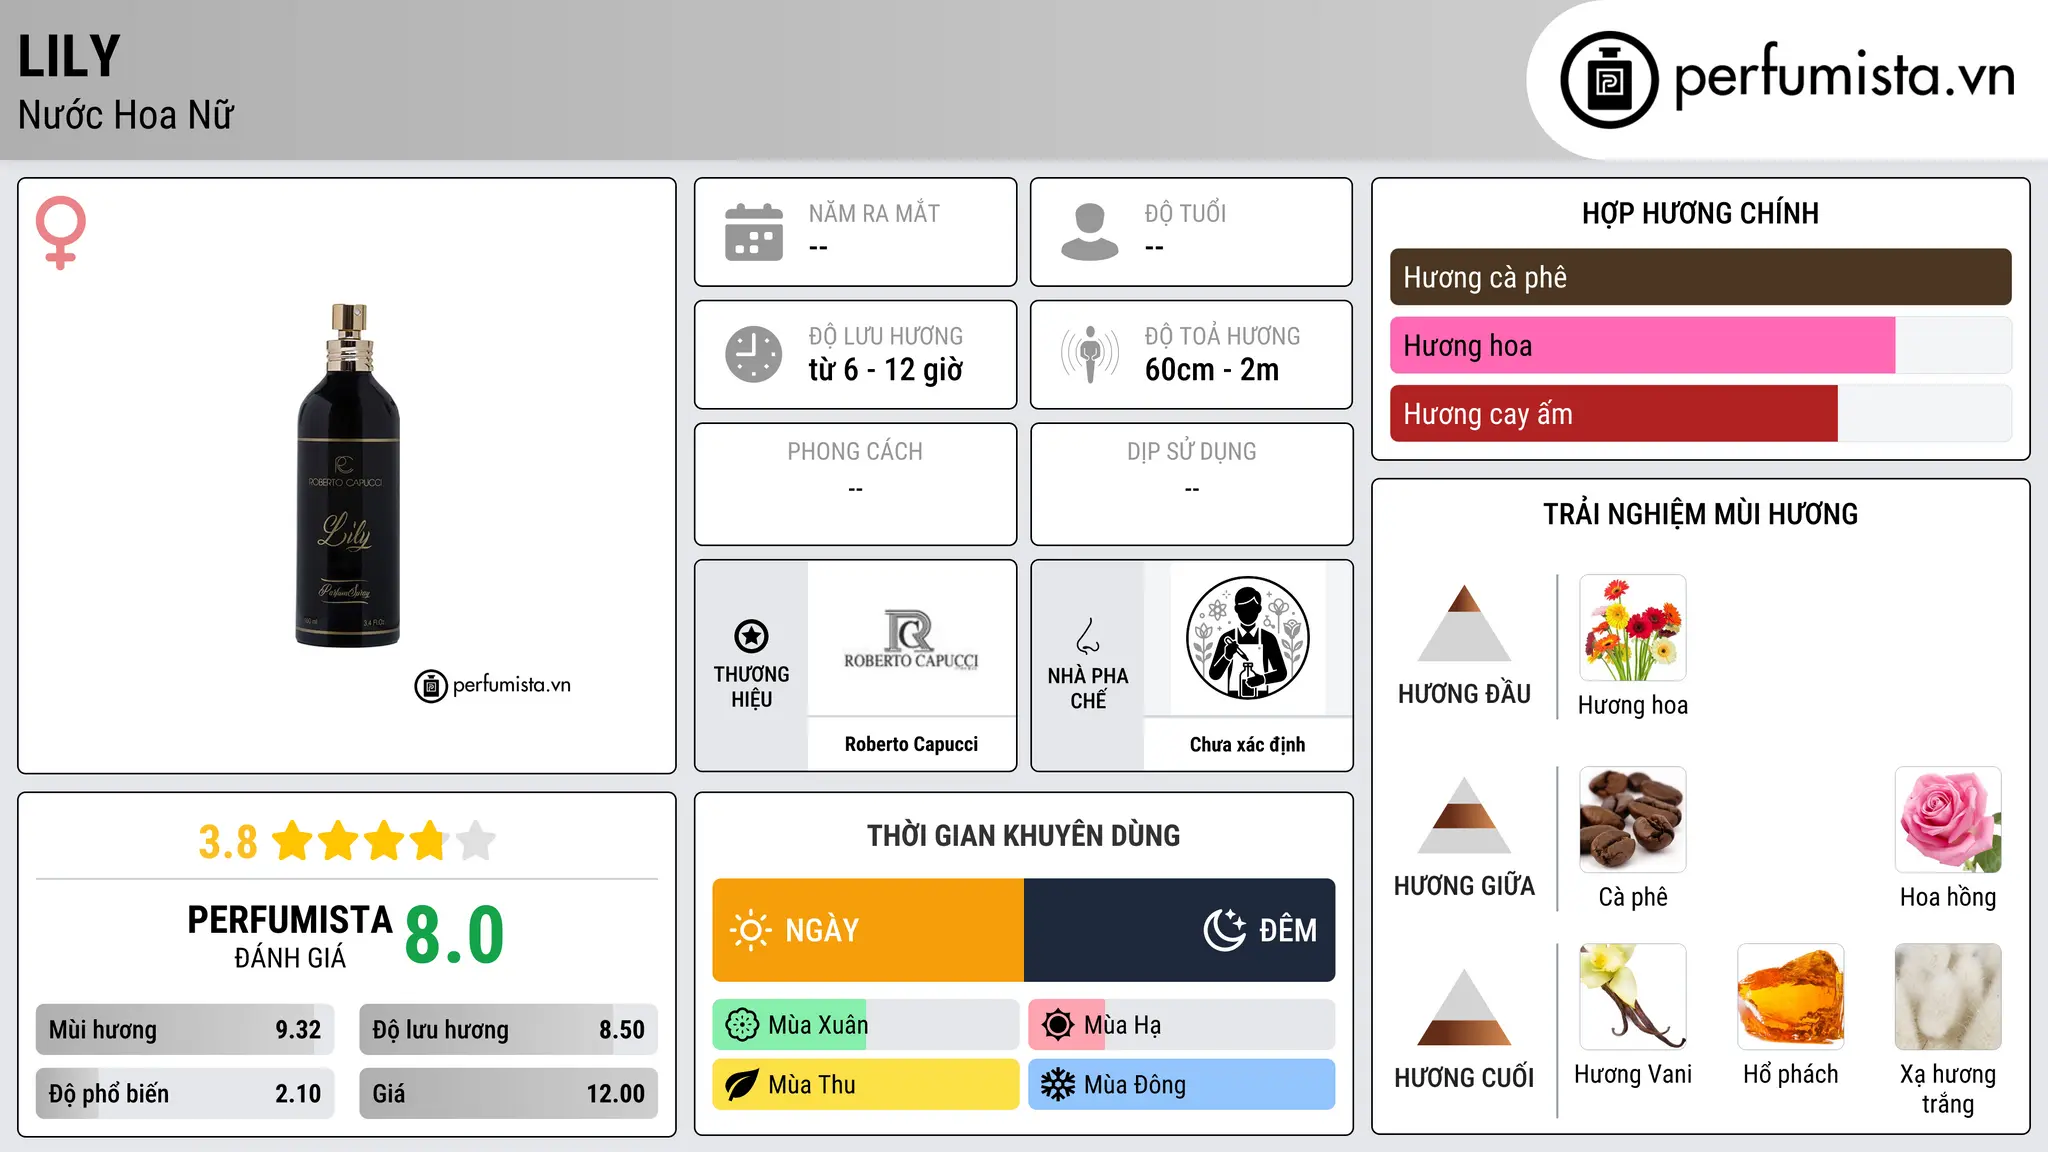
Task: Click the green Mùa Xuân season bar
Action: [866, 1025]
